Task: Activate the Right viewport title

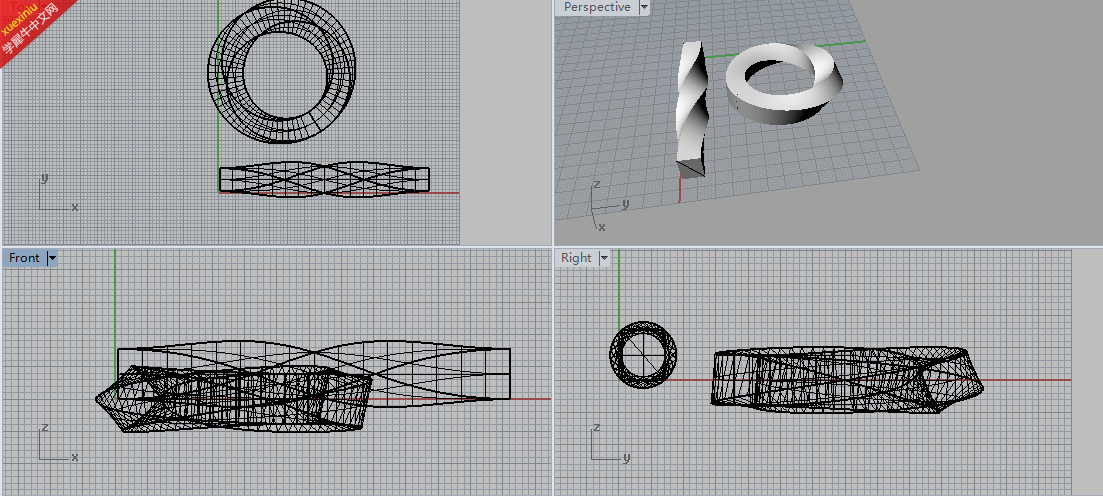Action: 576,258
